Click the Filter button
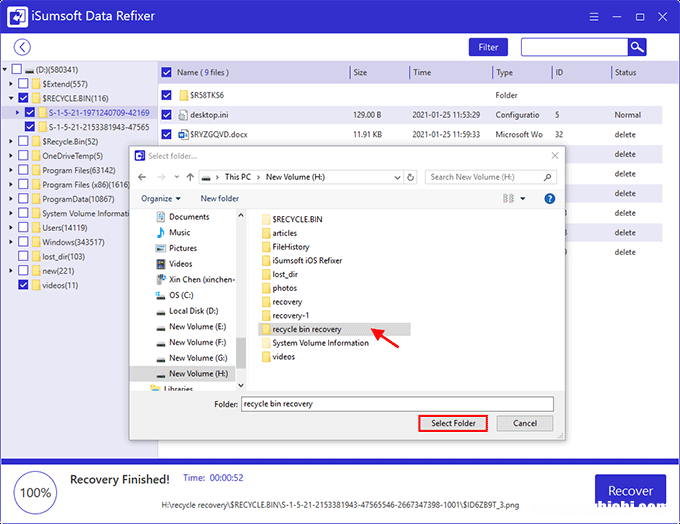 488,47
